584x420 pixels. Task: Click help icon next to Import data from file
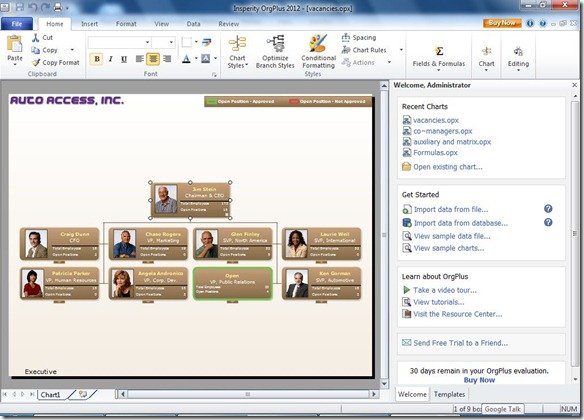(x=548, y=209)
